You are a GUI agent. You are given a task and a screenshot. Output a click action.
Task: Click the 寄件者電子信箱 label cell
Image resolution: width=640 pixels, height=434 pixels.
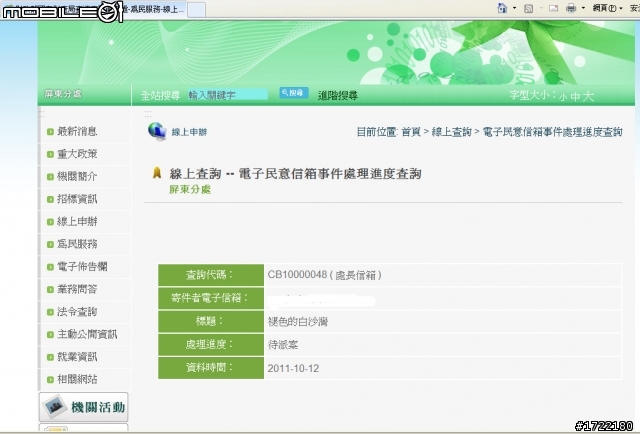(x=211, y=298)
